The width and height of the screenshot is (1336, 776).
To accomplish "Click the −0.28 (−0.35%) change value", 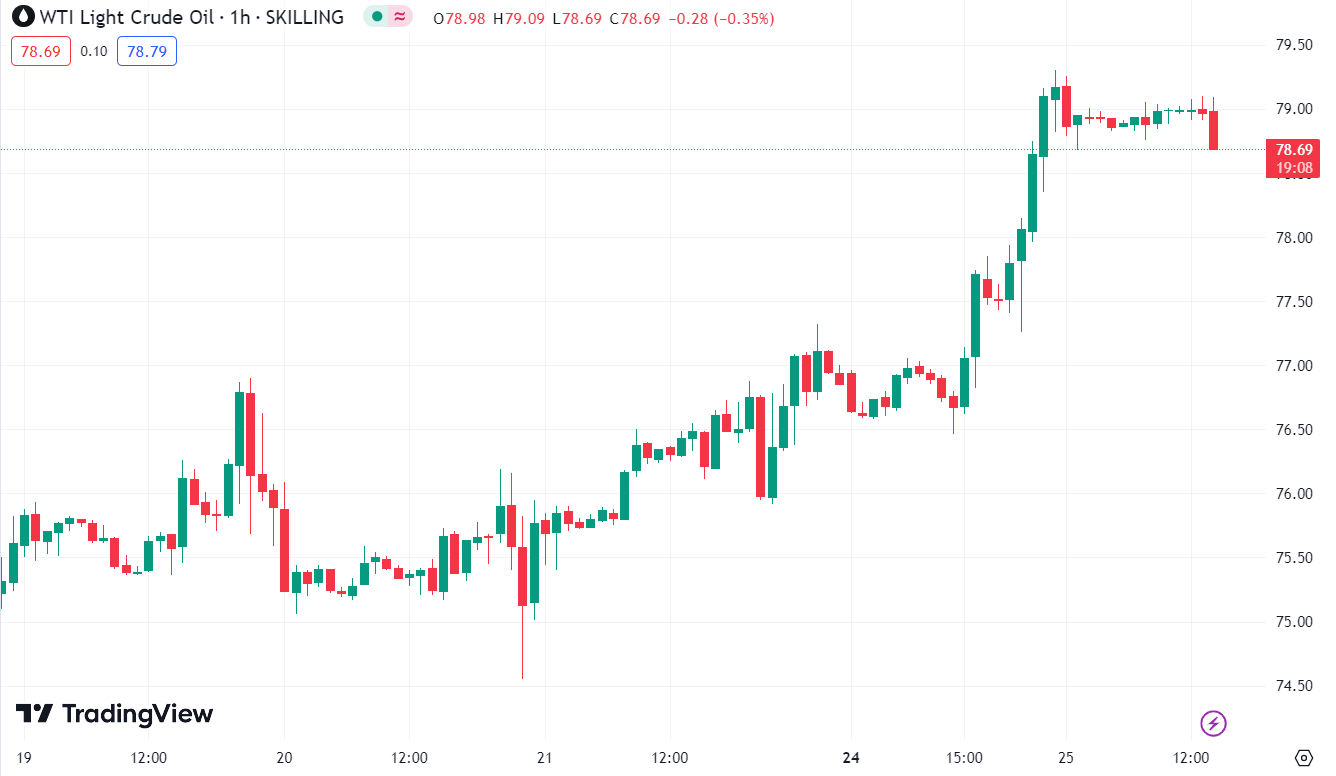I will click(x=720, y=19).
